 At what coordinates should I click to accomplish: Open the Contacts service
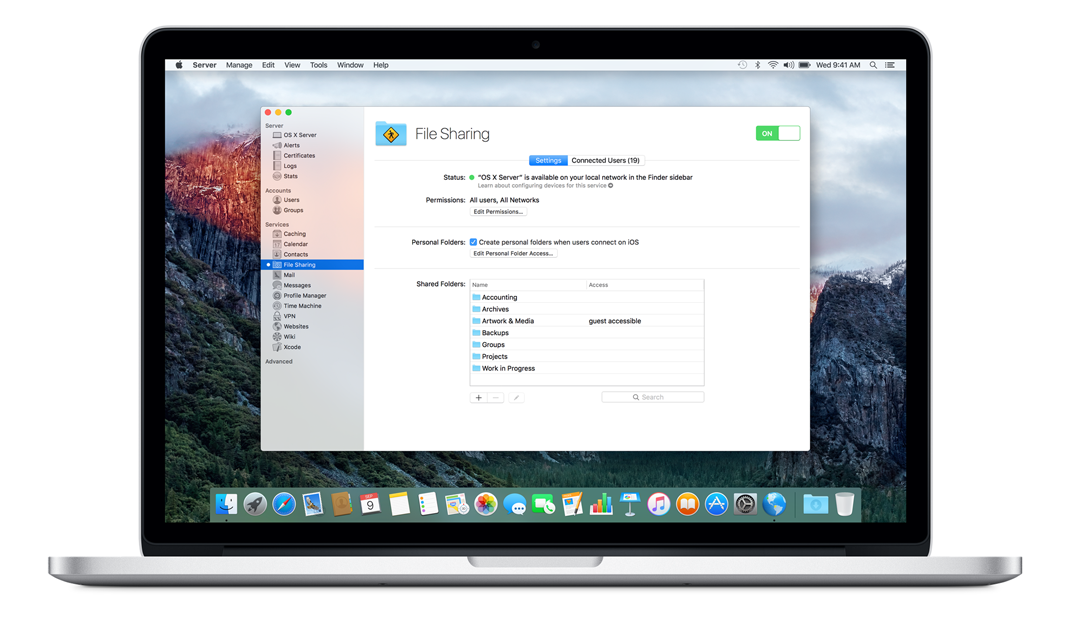tap(295, 255)
